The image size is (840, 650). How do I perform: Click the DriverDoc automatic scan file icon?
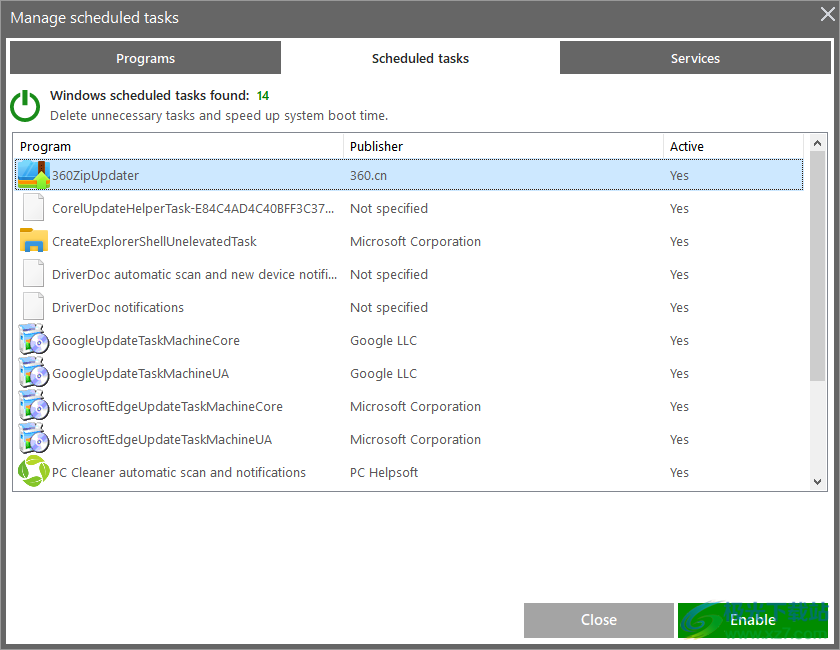(x=33, y=274)
